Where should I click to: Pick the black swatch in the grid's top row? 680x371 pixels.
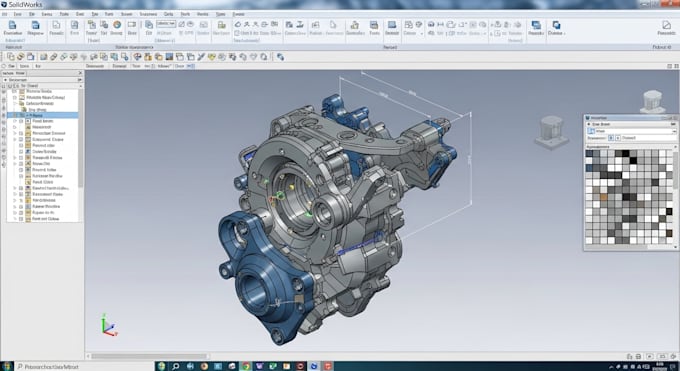point(625,153)
